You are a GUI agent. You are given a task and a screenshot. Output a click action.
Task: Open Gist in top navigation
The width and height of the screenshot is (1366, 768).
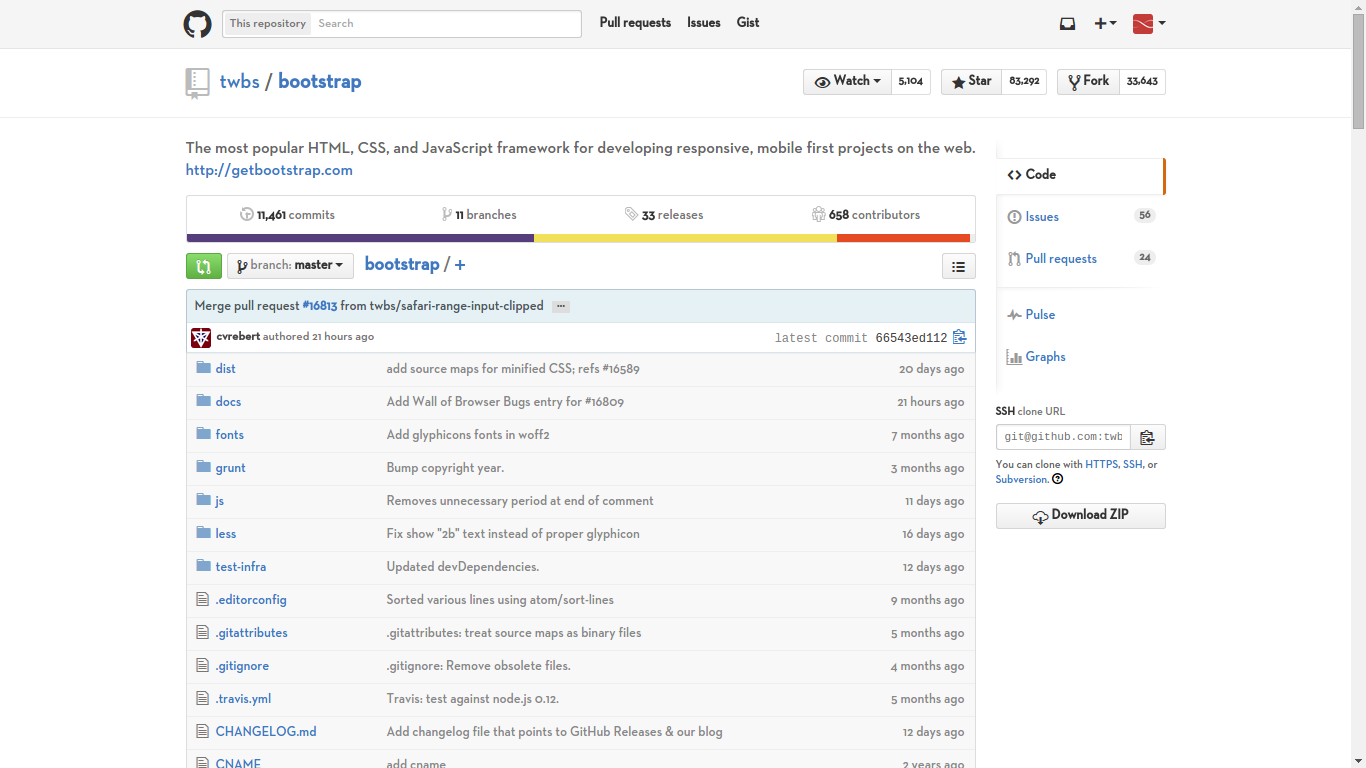click(748, 23)
